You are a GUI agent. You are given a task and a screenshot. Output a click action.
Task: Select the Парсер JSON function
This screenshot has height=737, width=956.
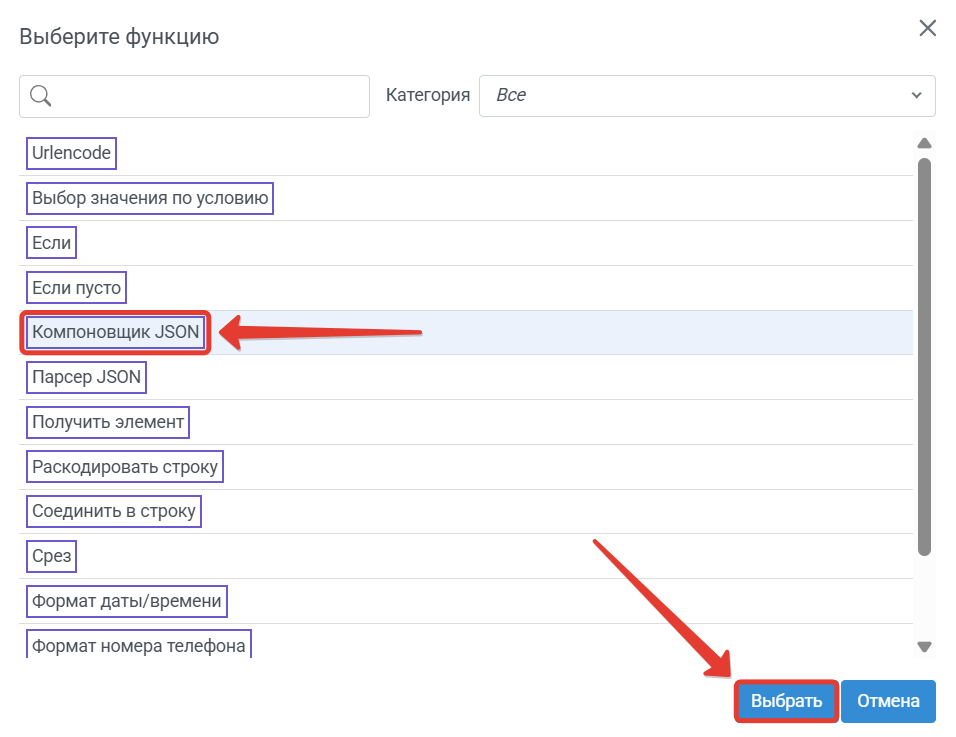pyautogui.click(x=86, y=377)
